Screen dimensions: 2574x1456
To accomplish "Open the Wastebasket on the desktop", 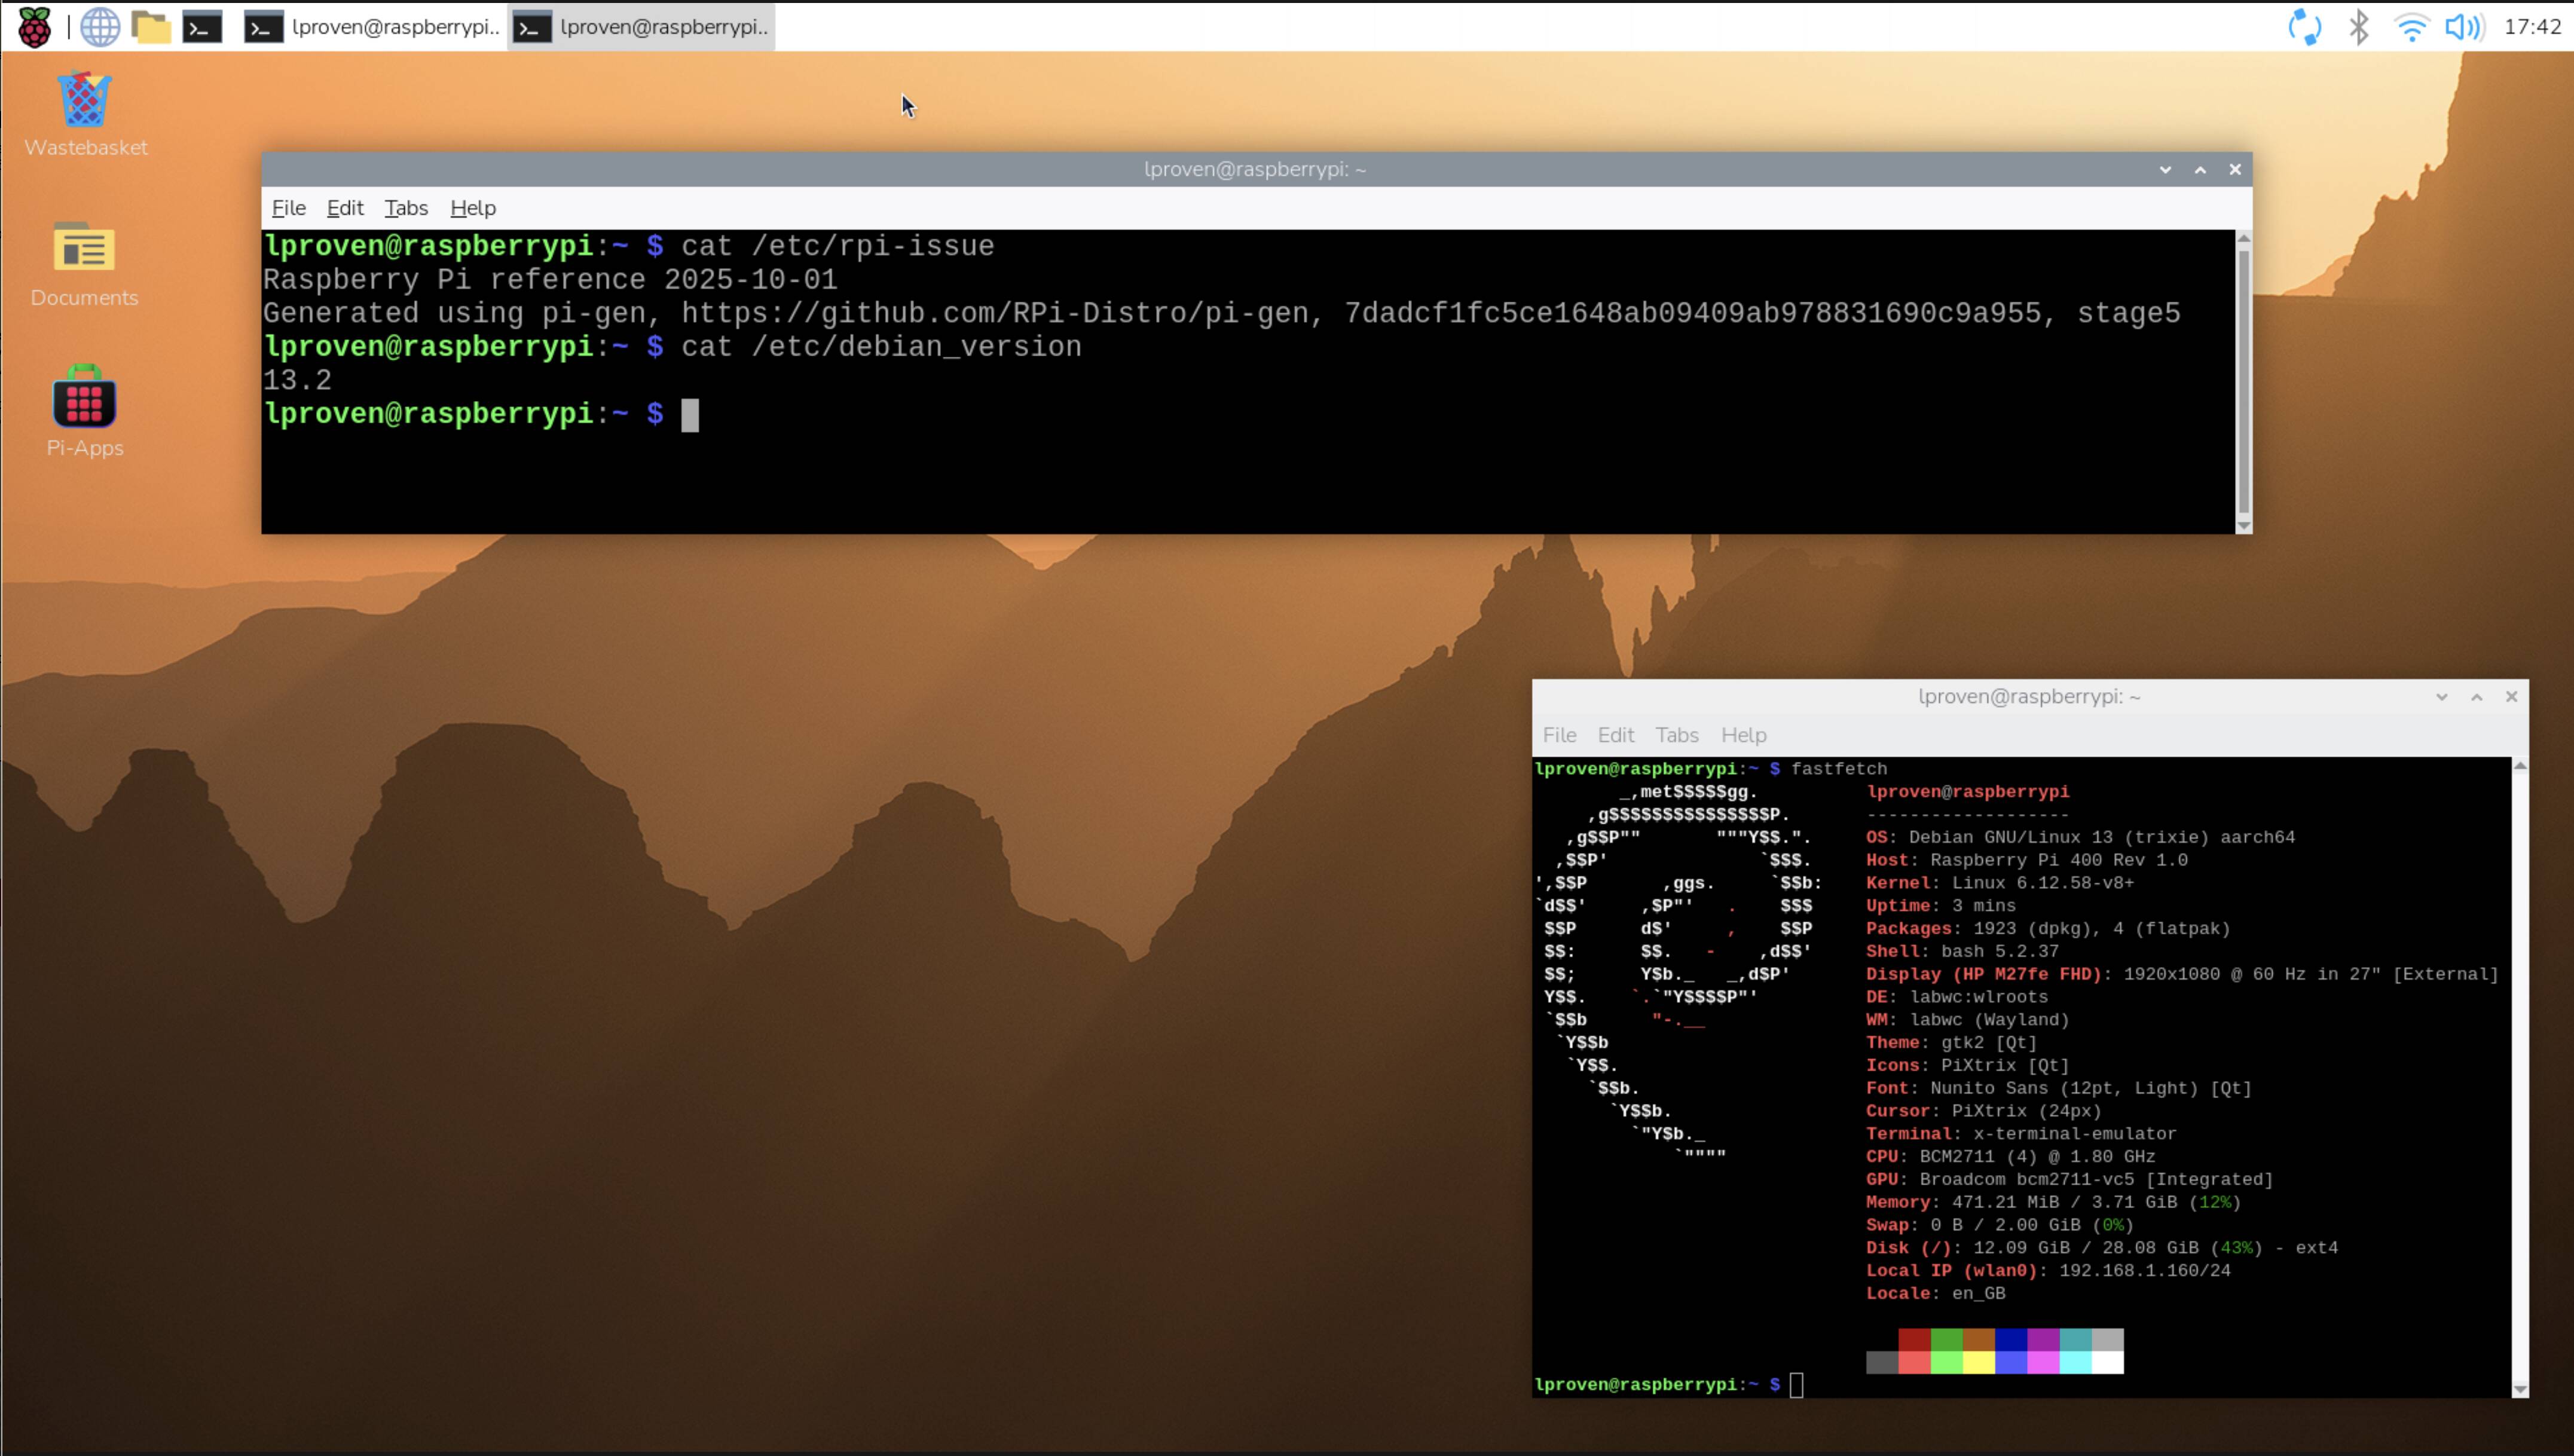I will coord(84,100).
